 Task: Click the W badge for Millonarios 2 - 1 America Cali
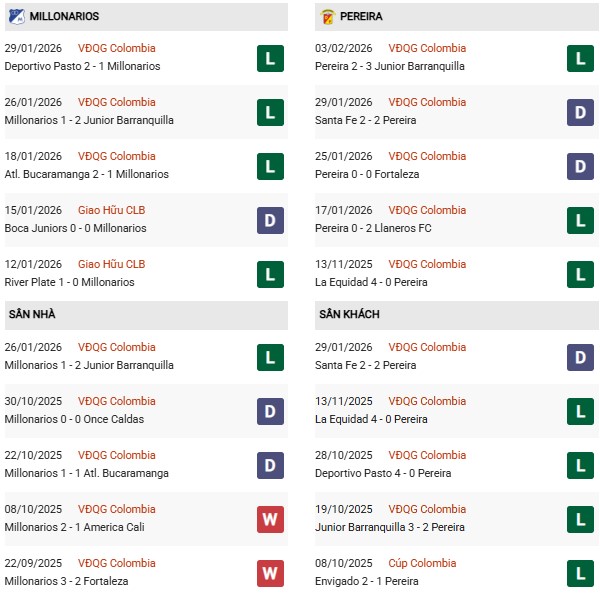(270, 519)
